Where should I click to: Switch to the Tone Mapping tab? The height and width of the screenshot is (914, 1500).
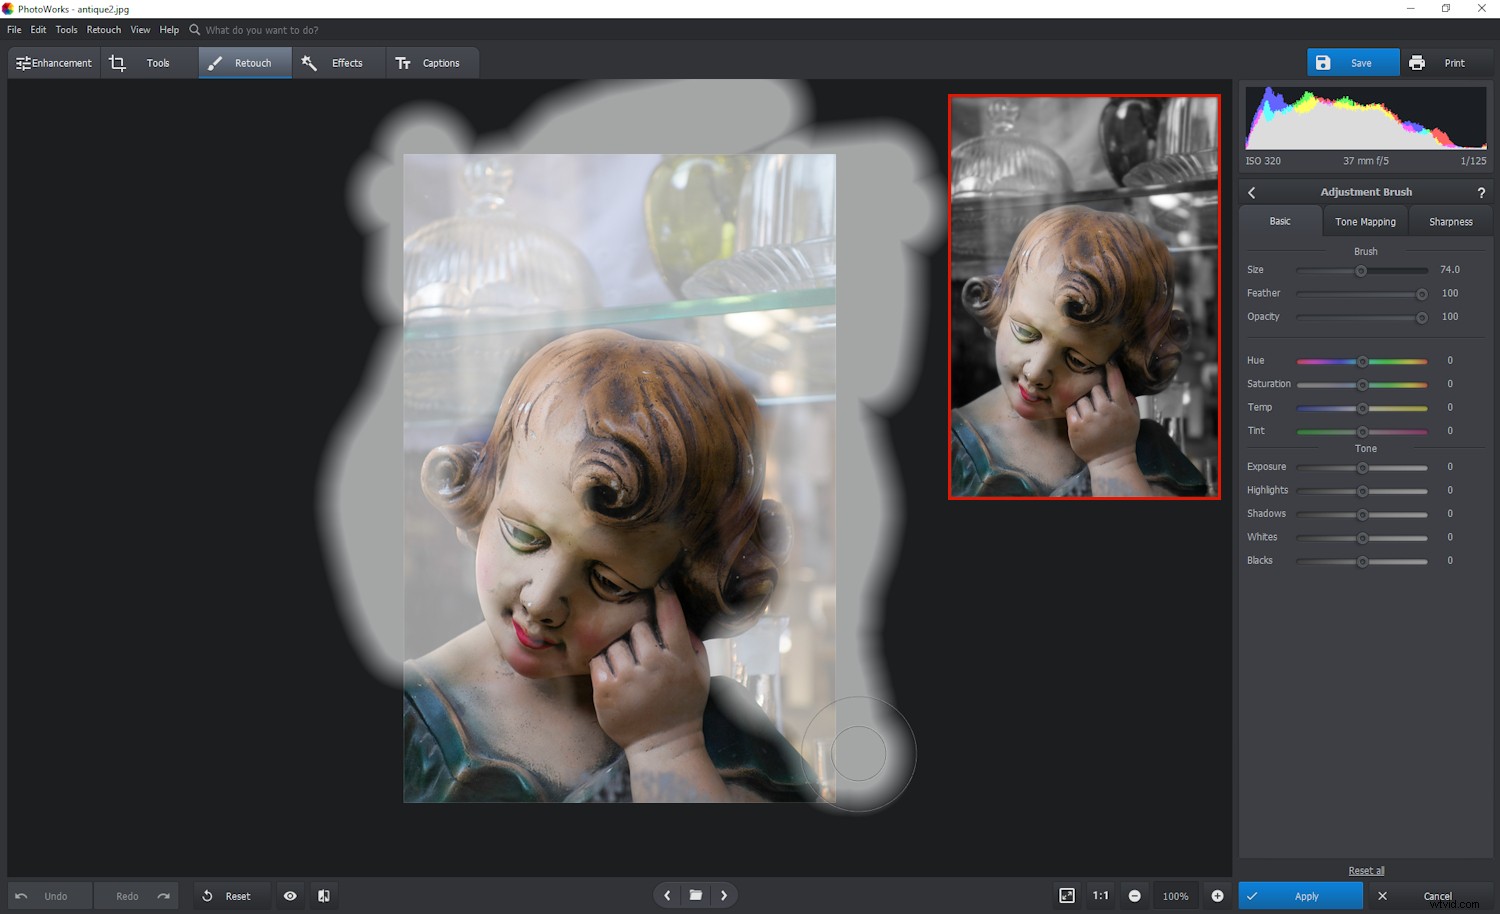coord(1364,221)
